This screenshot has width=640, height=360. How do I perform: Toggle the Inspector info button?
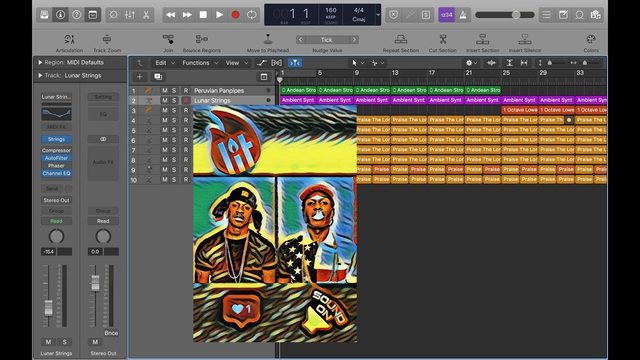click(60, 15)
